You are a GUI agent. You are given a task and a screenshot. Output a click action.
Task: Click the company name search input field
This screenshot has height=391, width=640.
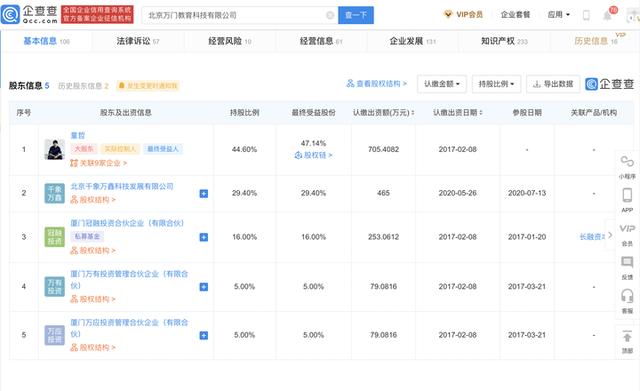point(240,15)
